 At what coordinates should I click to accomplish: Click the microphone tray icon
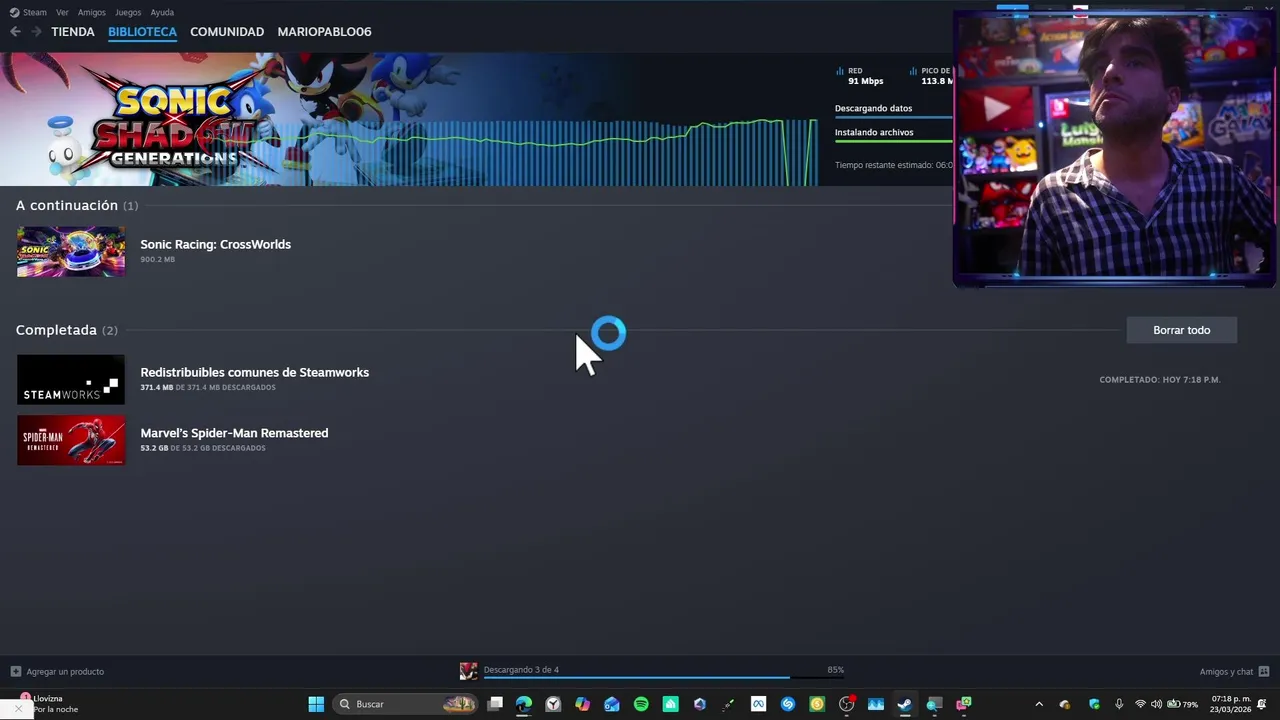click(1119, 704)
